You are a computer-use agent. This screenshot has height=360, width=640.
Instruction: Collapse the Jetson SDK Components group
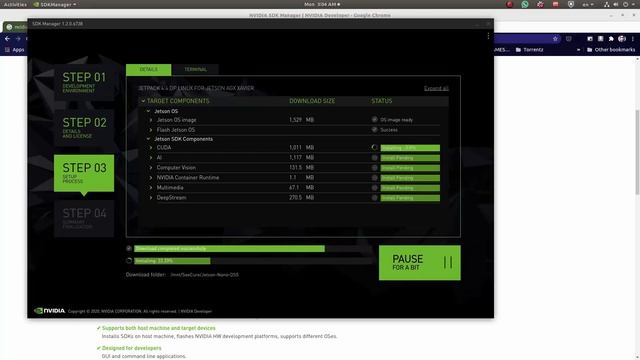pos(149,139)
